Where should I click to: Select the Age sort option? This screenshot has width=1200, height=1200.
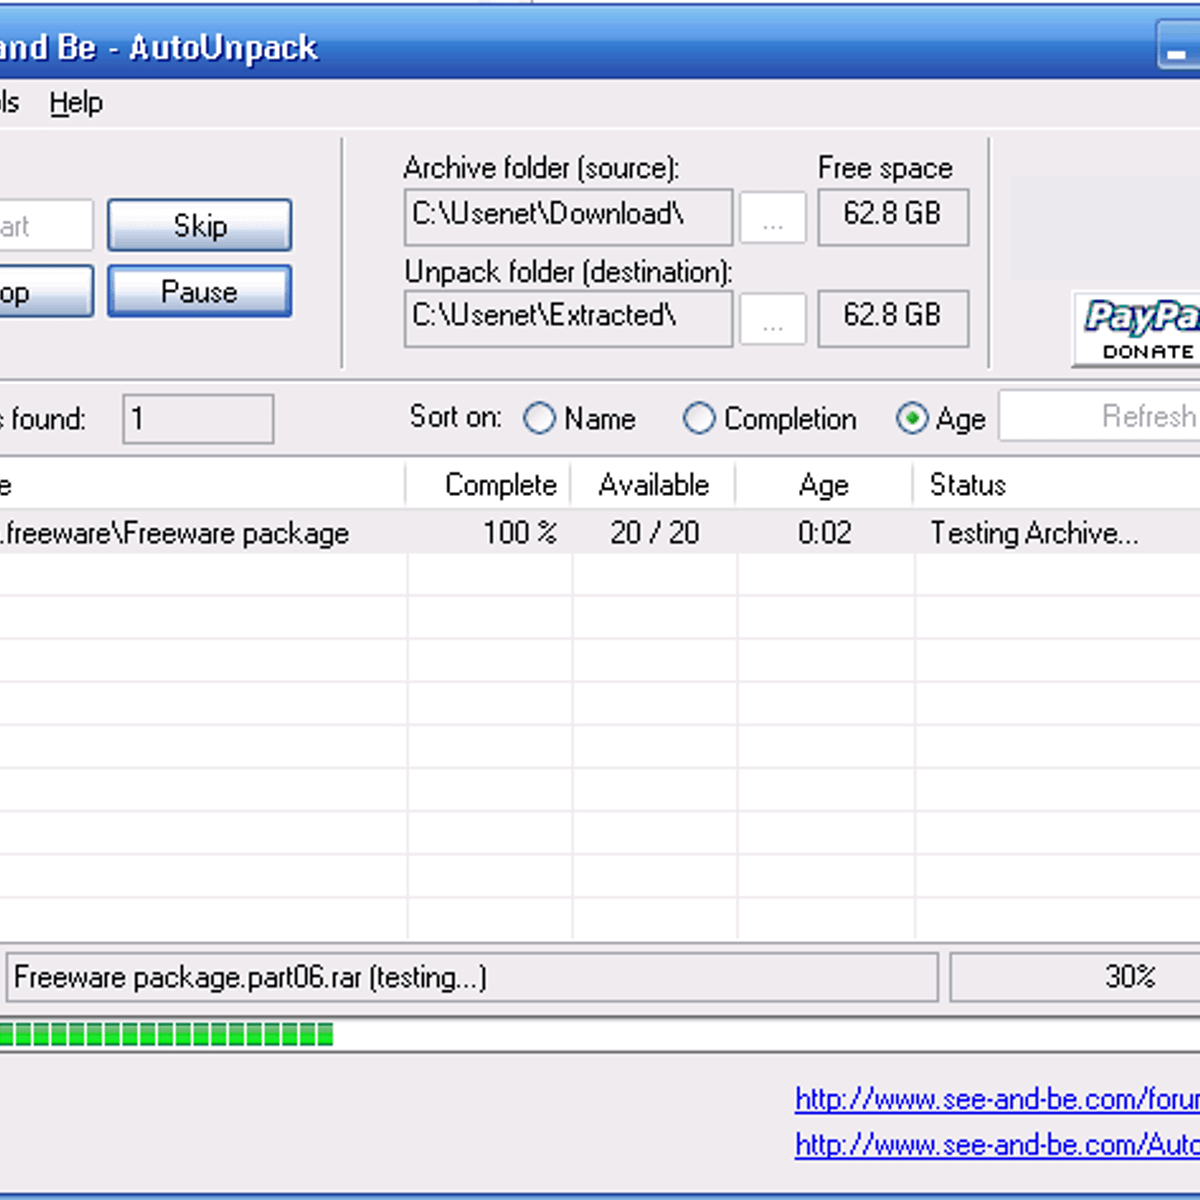pyautogui.click(x=912, y=418)
